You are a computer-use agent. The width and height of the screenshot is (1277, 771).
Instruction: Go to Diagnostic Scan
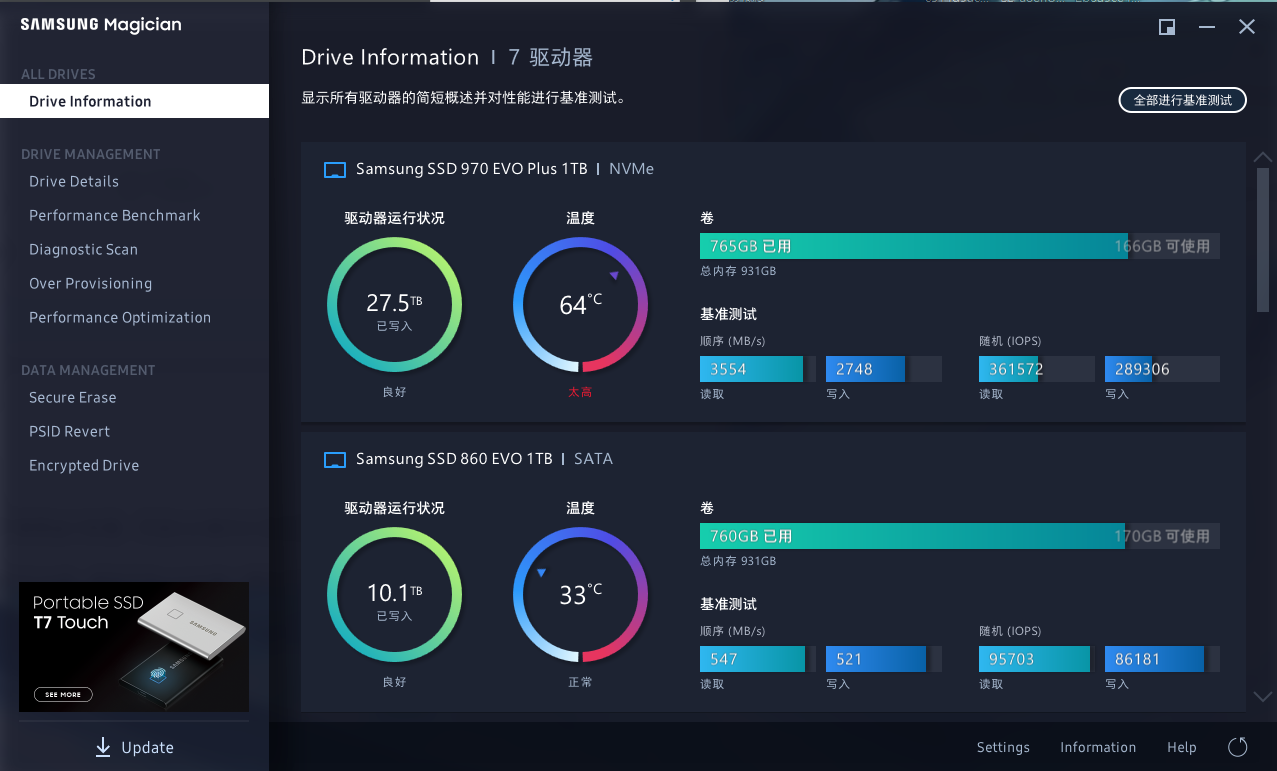pyautogui.click(x=83, y=249)
